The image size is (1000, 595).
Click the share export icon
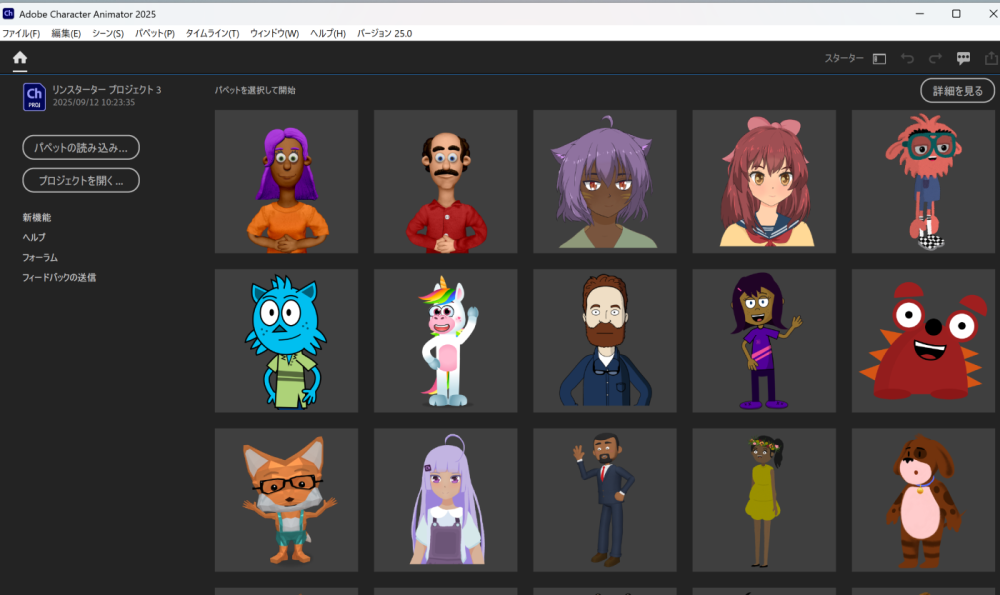[x=990, y=59]
